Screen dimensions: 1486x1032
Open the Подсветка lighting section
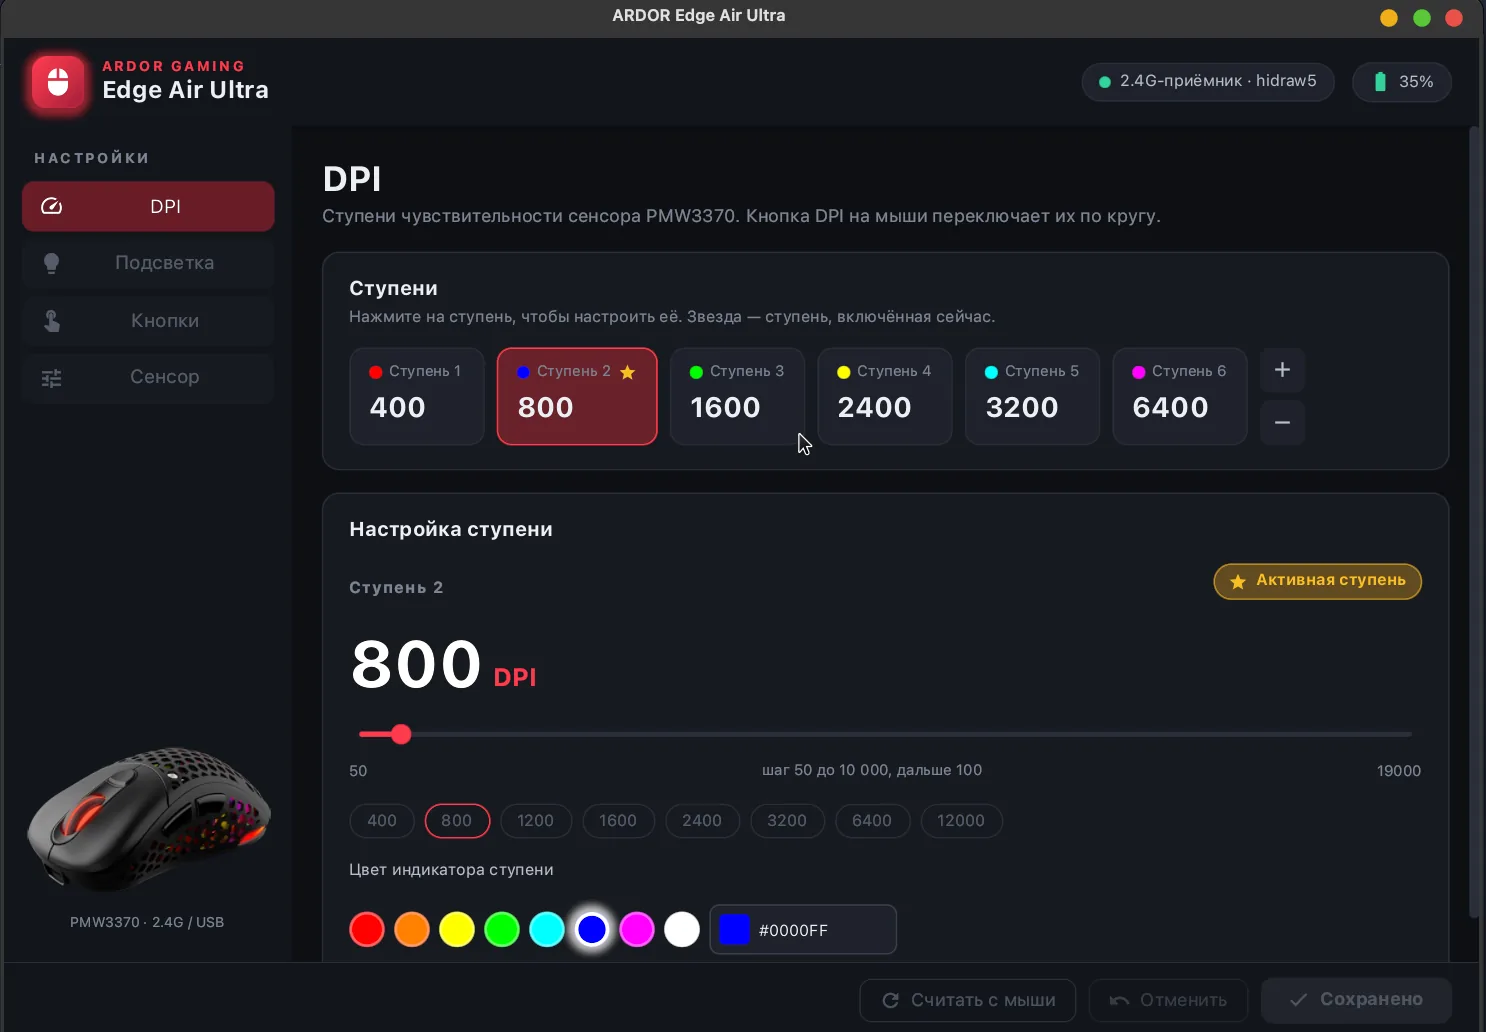148,263
